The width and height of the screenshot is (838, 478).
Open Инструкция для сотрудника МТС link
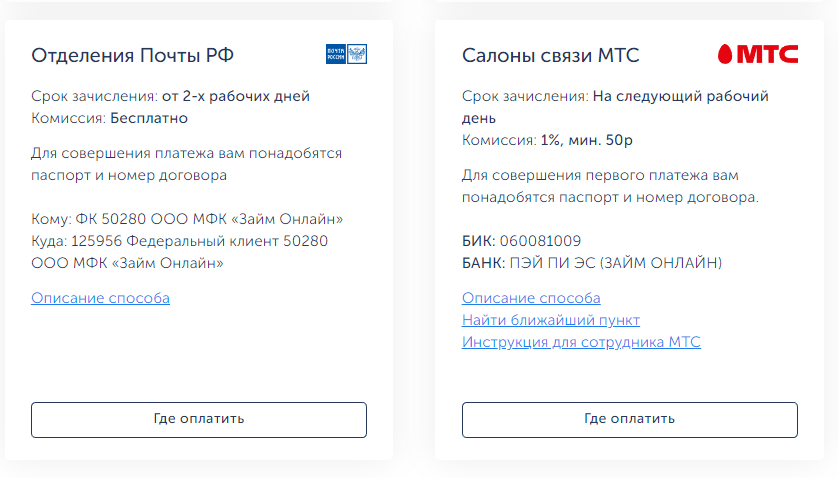tap(581, 342)
